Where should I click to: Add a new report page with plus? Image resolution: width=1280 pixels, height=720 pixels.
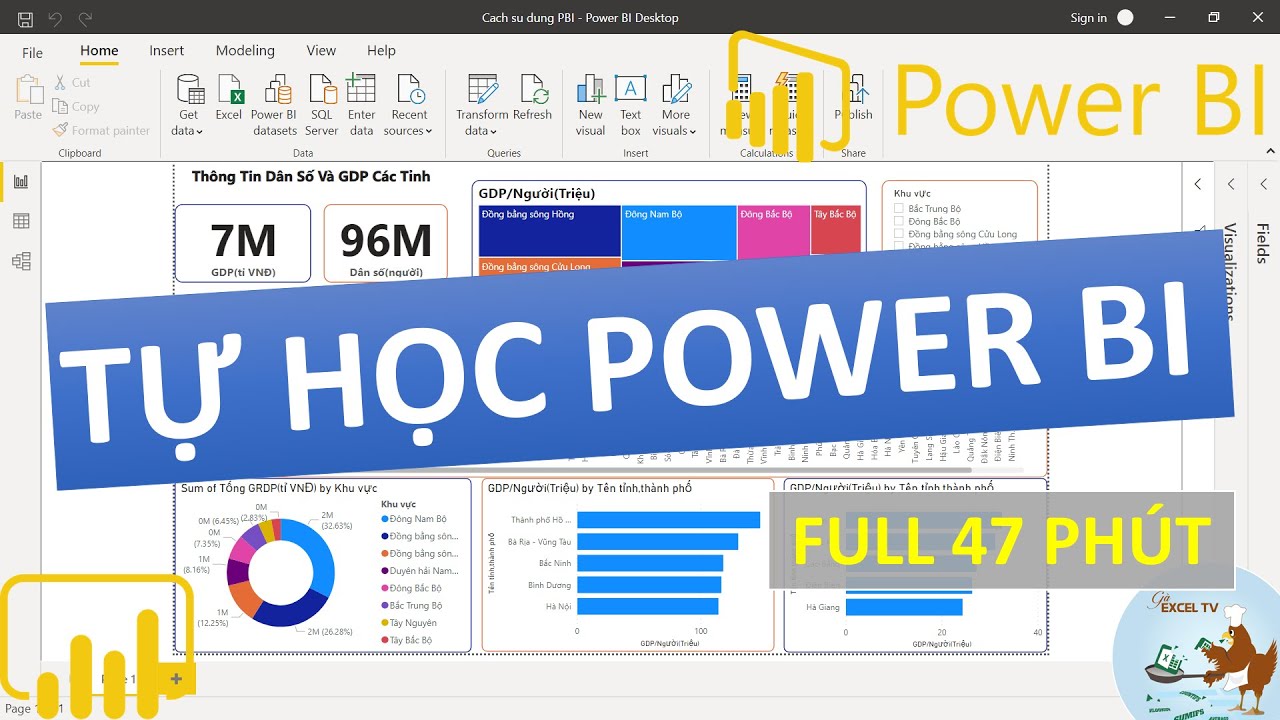(176, 679)
